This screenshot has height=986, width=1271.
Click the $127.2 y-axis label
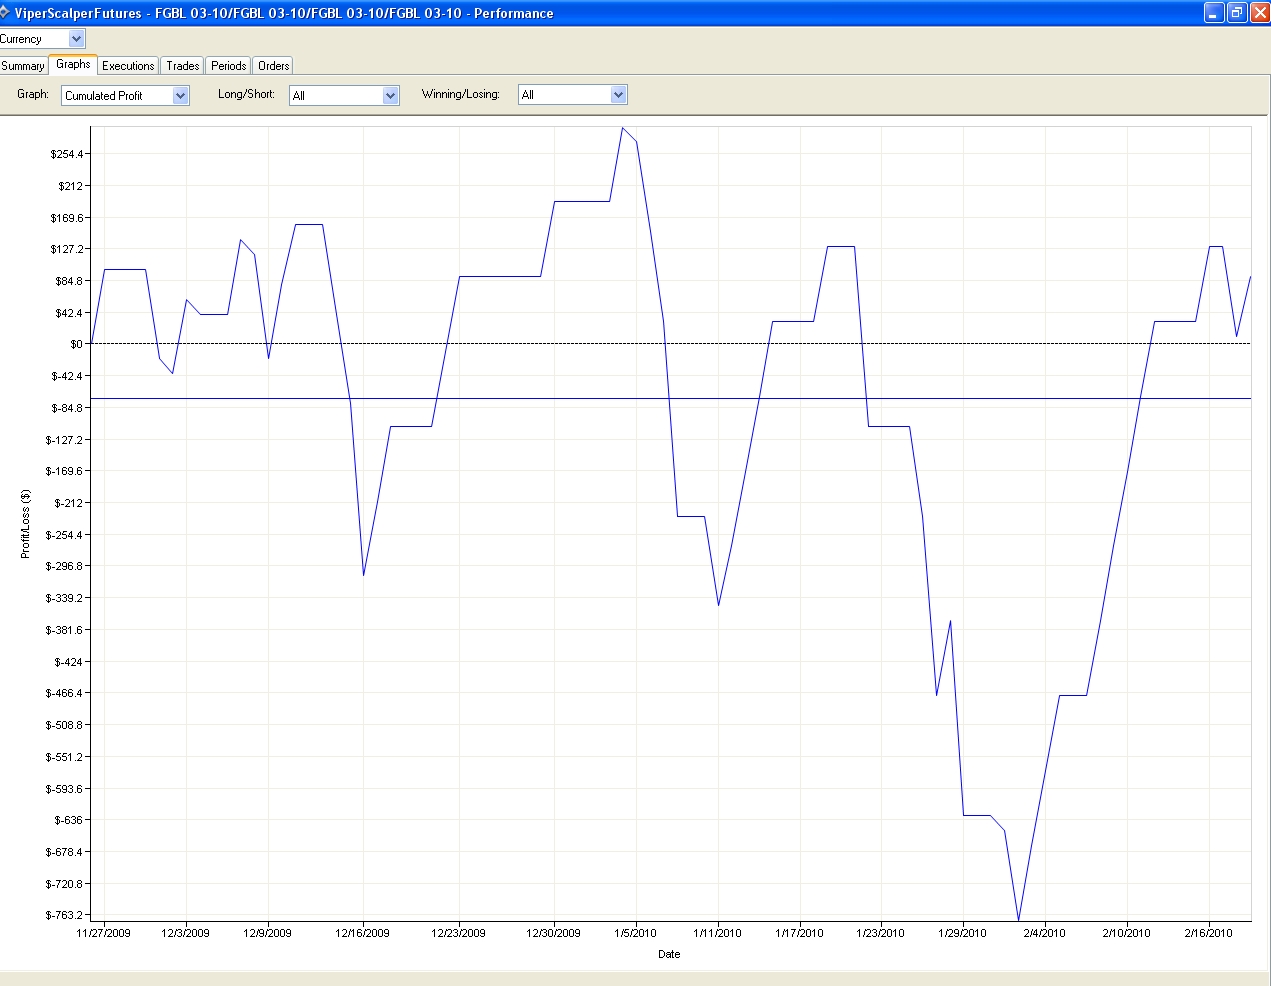tap(67, 249)
